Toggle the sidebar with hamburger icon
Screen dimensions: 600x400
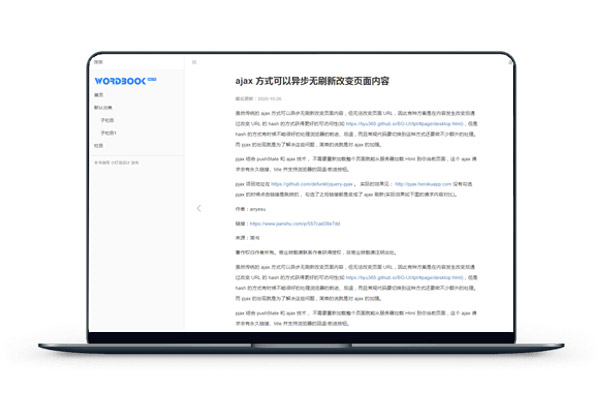point(194,61)
